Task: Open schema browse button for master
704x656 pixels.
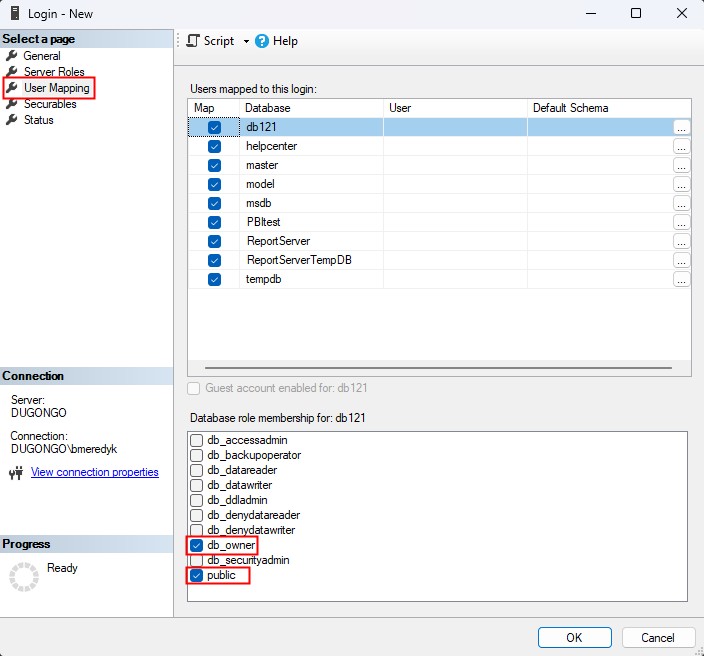Action: click(x=681, y=165)
